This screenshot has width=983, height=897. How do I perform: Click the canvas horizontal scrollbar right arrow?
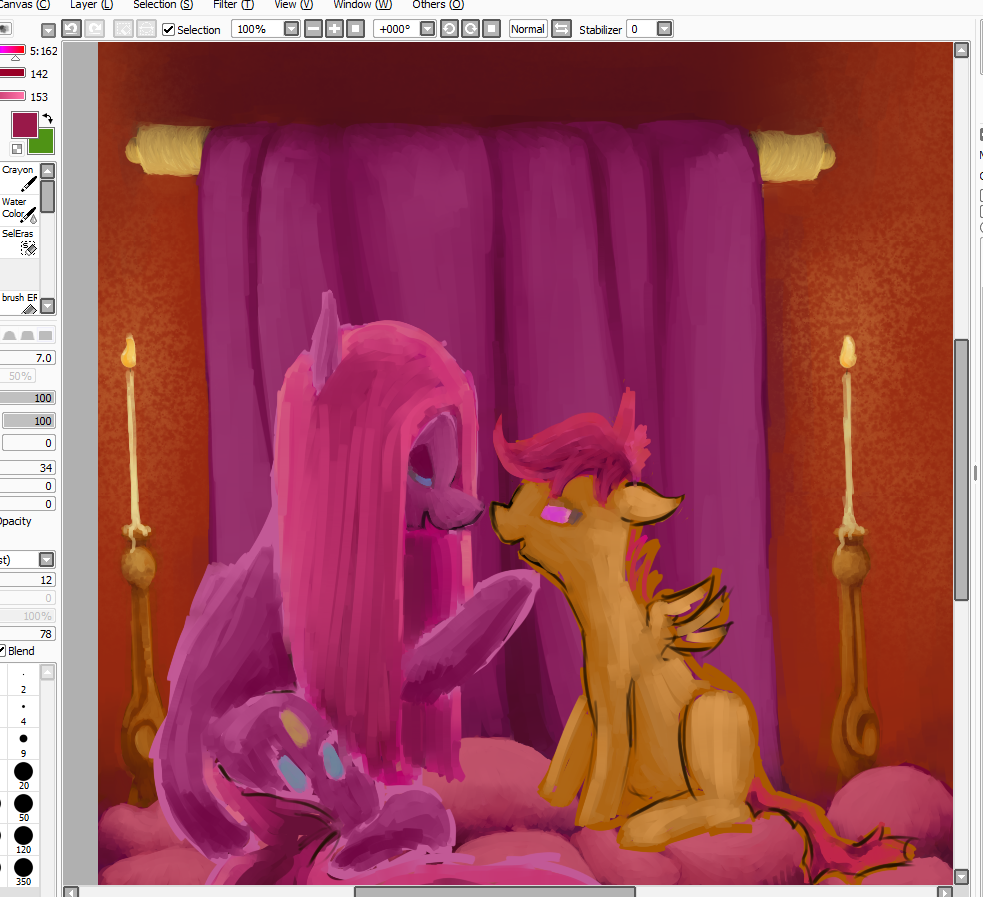click(x=944, y=891)
